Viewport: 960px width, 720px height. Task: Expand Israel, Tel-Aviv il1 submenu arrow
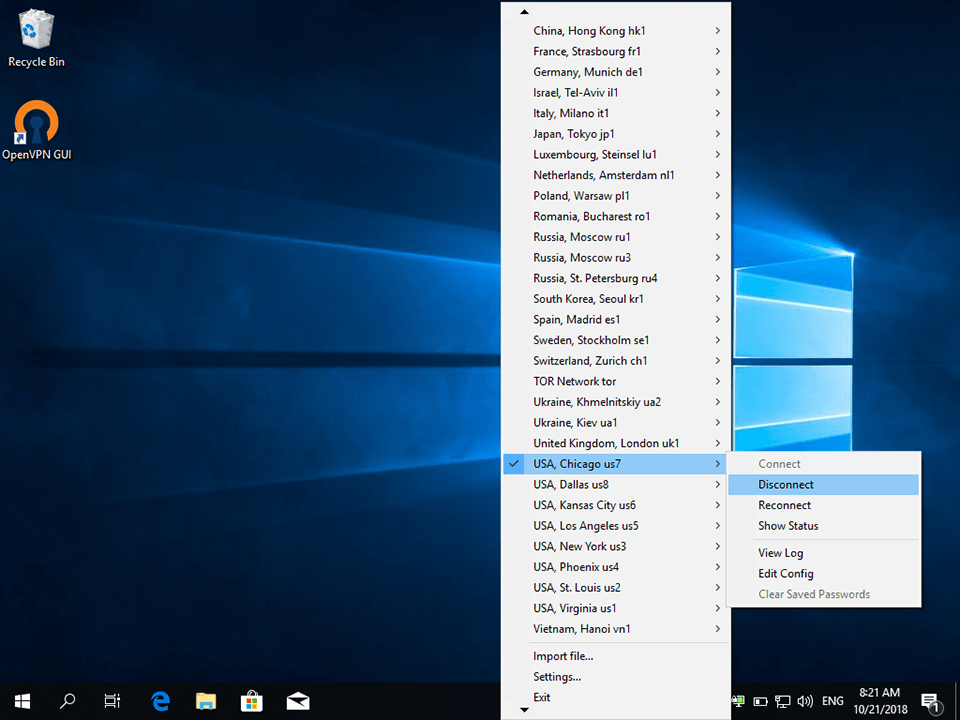coord(718,92)
